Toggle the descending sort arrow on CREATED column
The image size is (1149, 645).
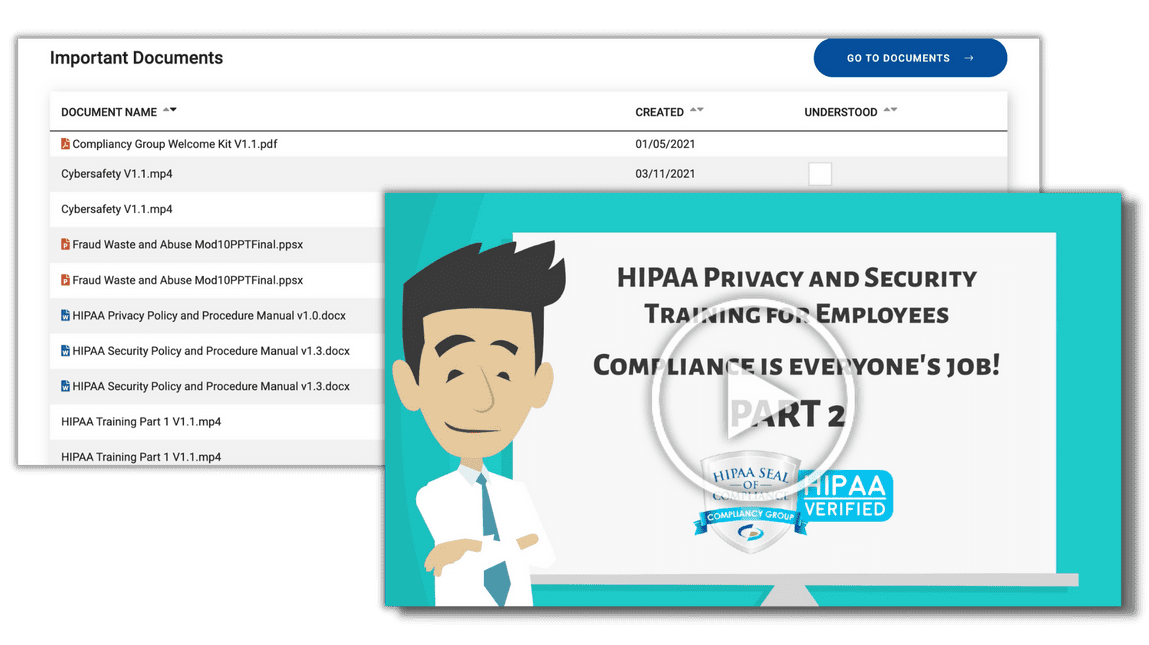pyautogui.click(x=702, y=111)
